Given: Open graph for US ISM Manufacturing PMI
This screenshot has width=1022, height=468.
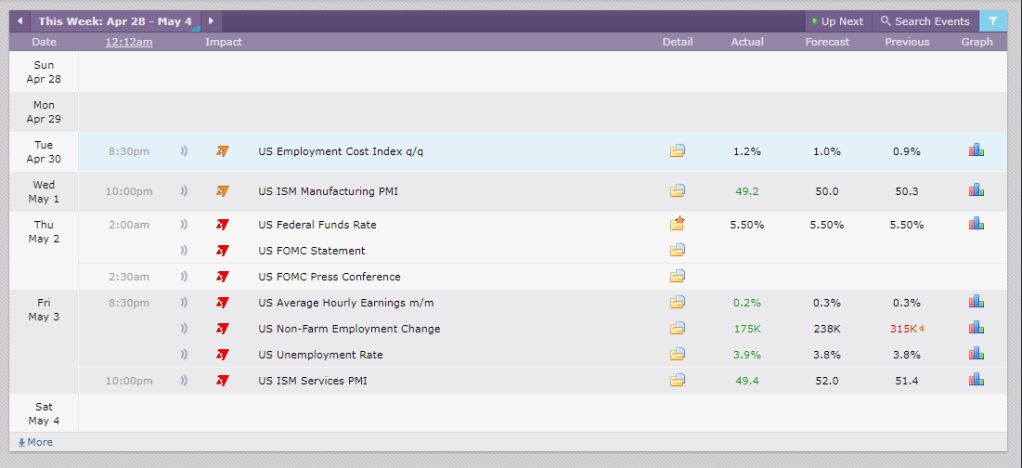Looking at the screenshot, I should (x=976, y=190).
